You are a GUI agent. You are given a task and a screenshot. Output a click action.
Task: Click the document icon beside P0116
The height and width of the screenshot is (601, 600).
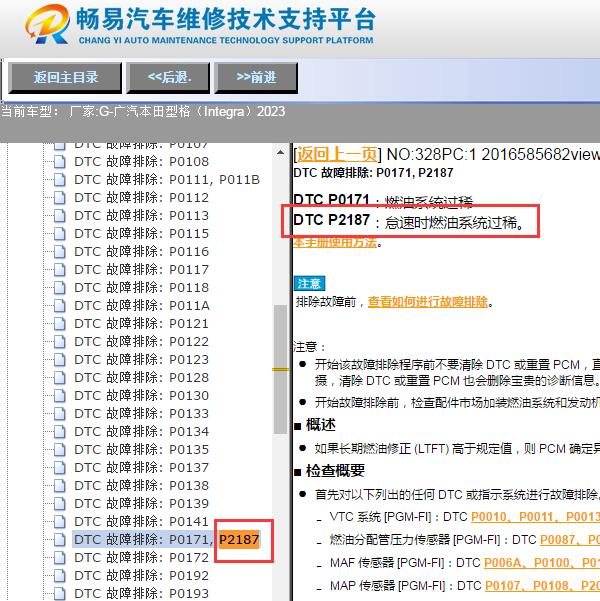coord(59,252)
